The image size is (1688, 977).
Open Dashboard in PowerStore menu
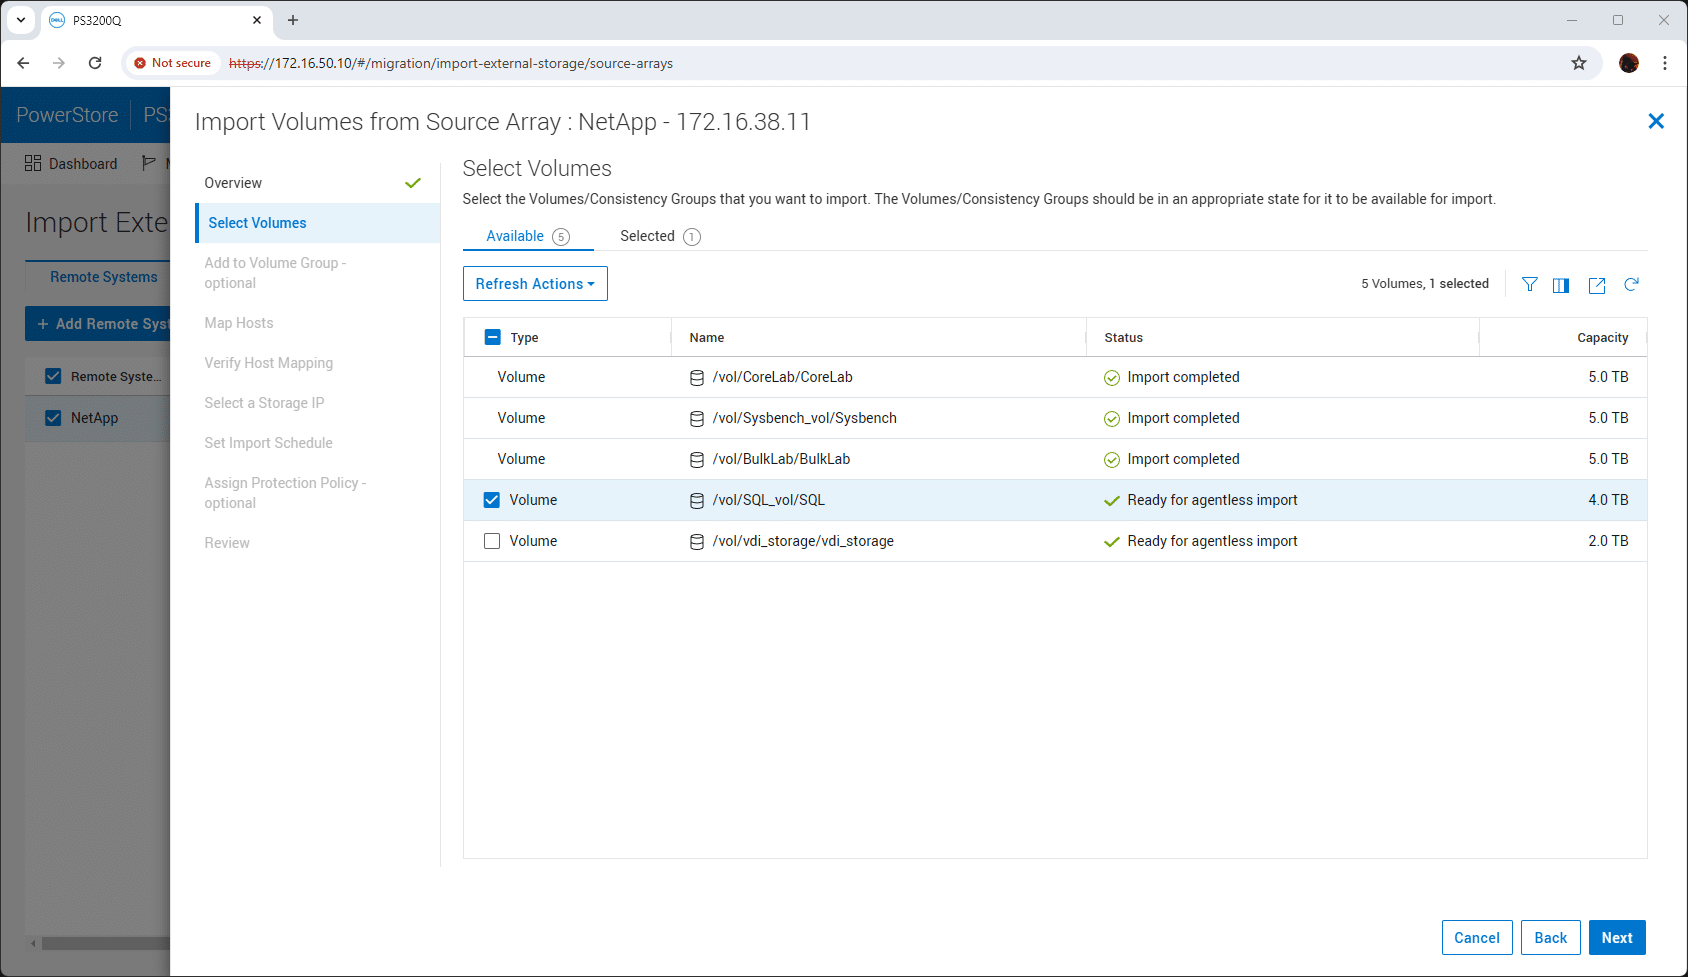tap(71, 163)
